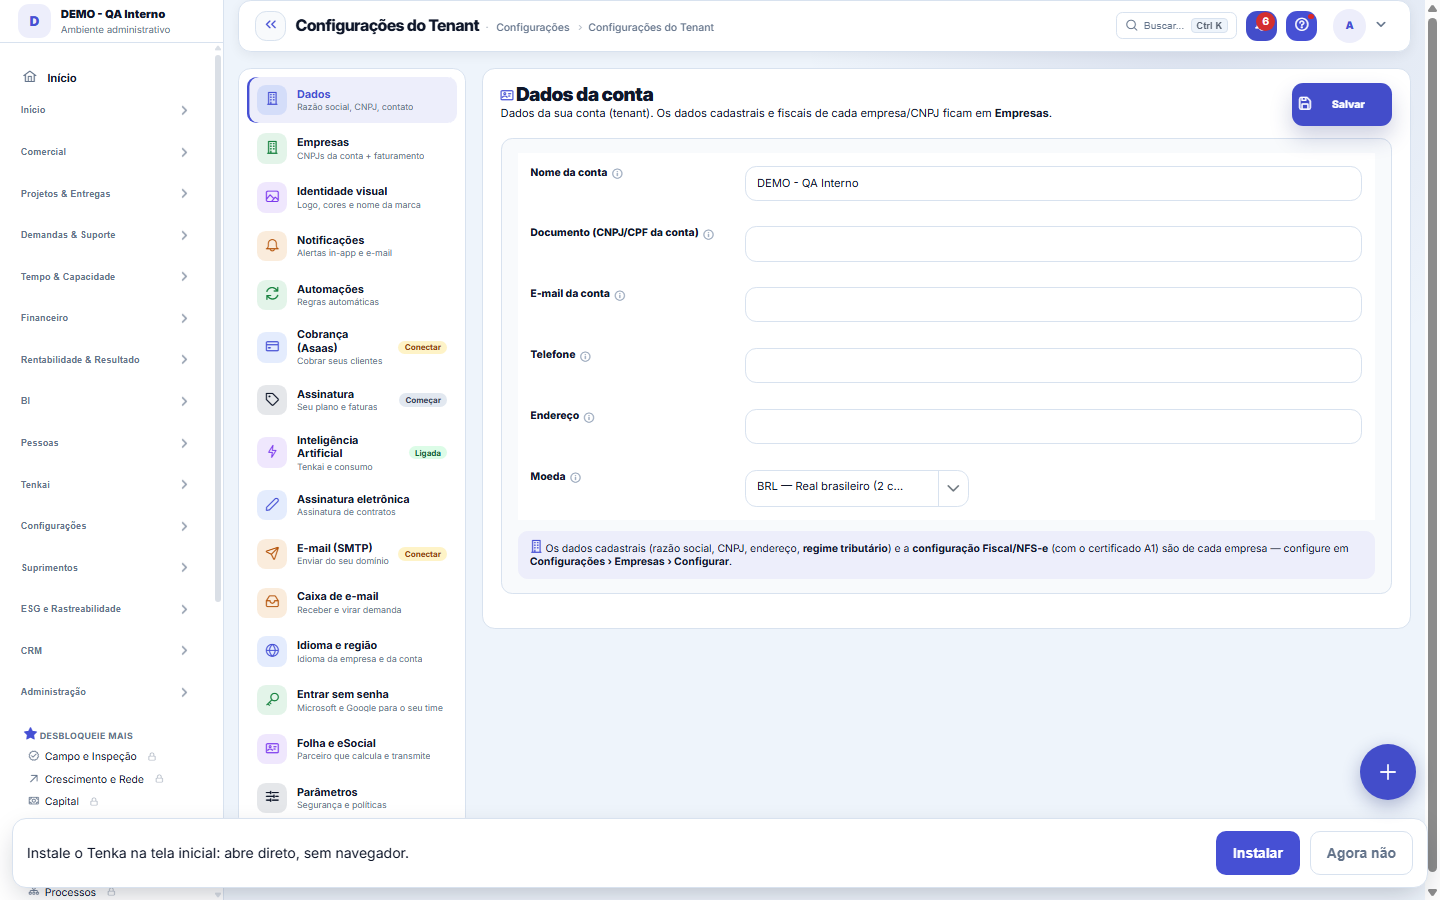The height and width of the screenshot is (900, 1440).
Task: Expand the Pessoas sidebar section
Action: point(105,443)
